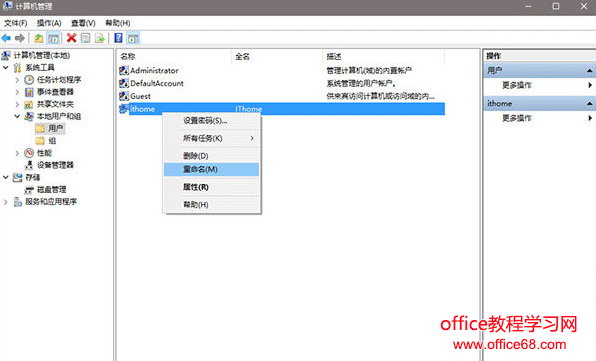Expand the 性能 tree node
The width and height of the screenshot is (596, 361).
[x=17, y=153]
